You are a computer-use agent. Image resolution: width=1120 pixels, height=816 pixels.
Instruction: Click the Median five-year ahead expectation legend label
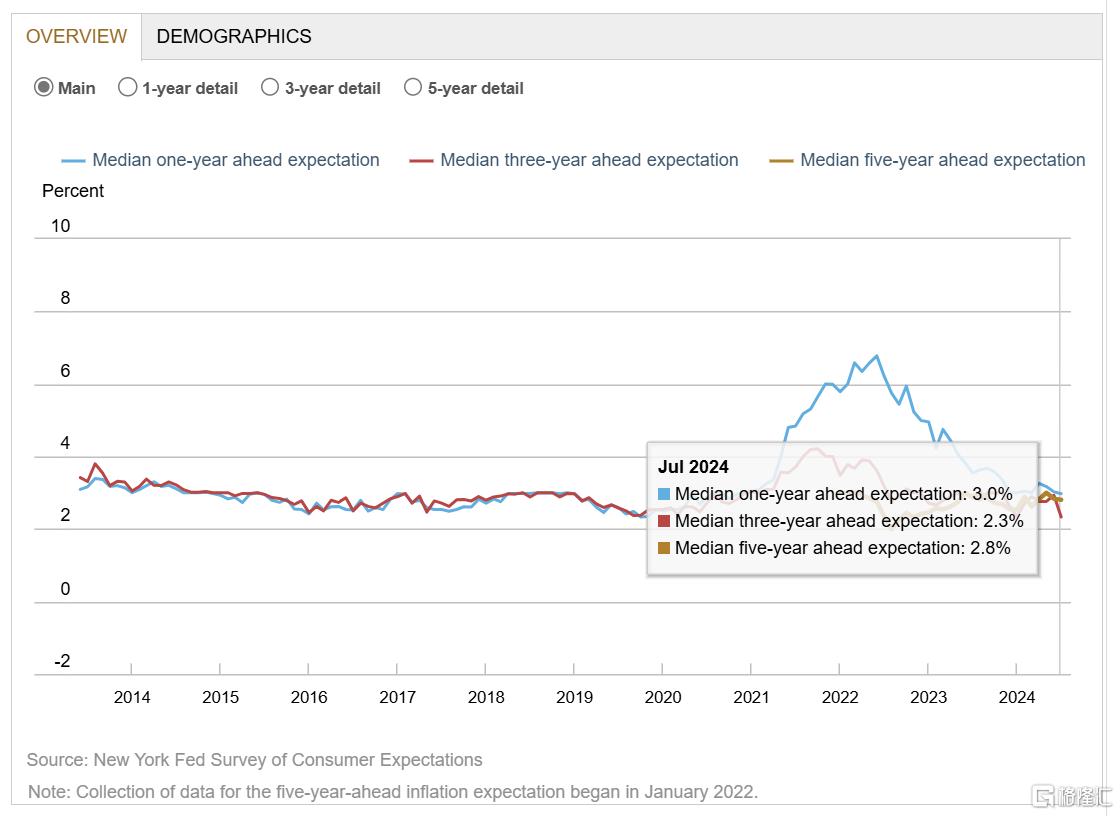point(943,160)
